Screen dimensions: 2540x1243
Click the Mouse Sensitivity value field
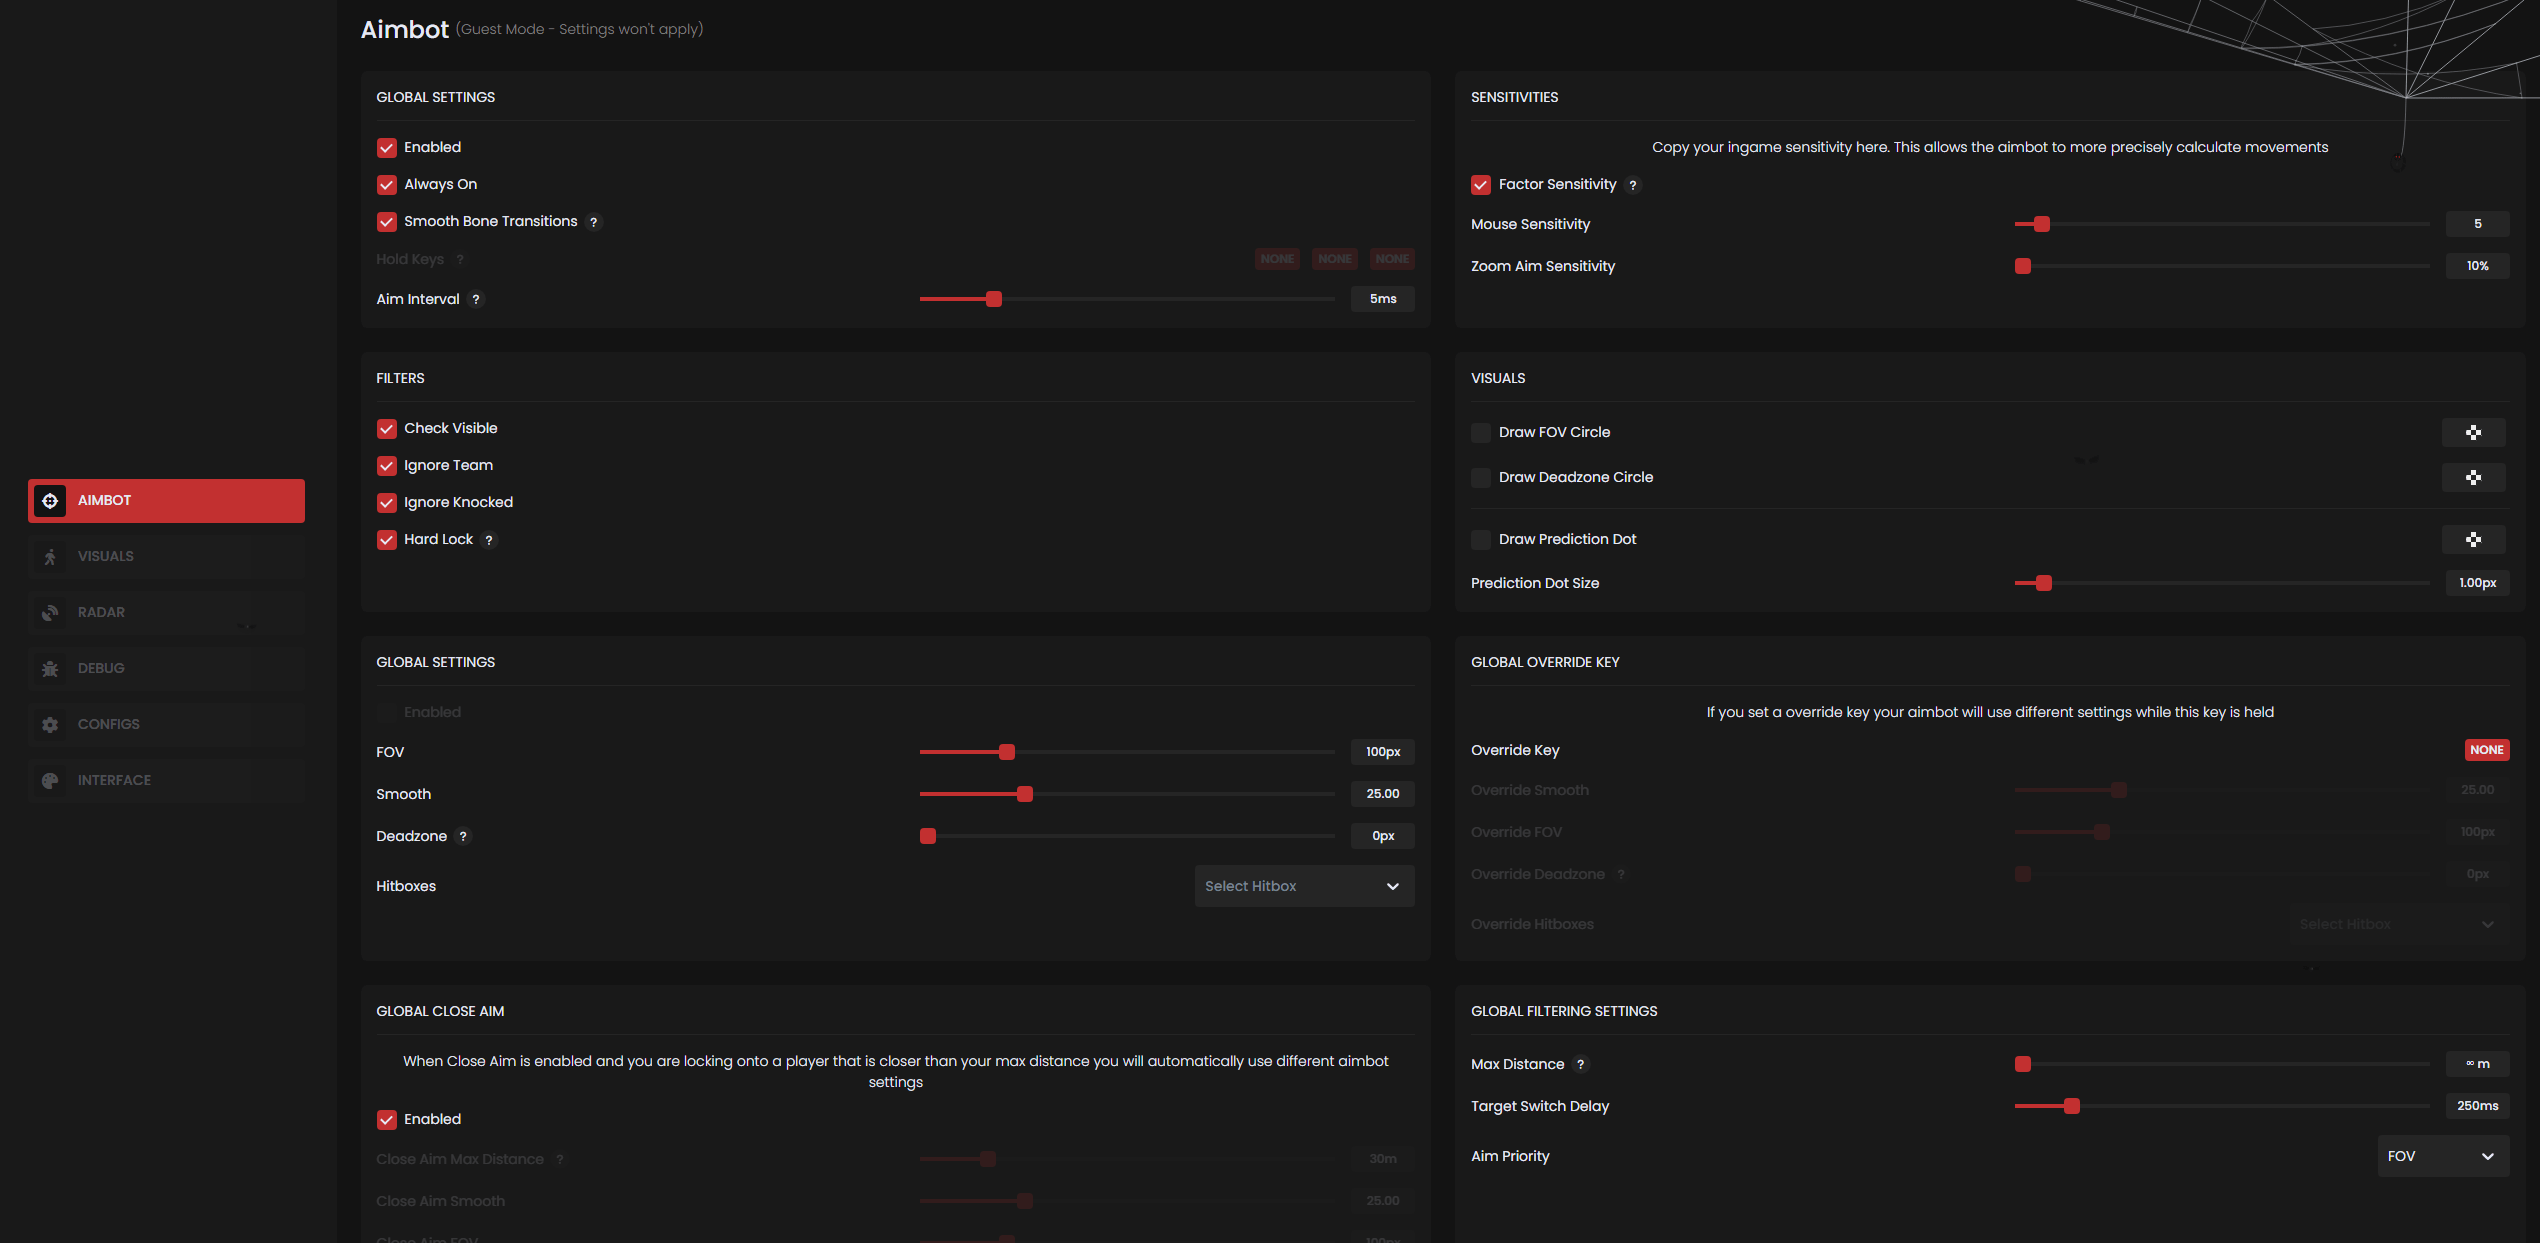click(x=2476, y=224)
